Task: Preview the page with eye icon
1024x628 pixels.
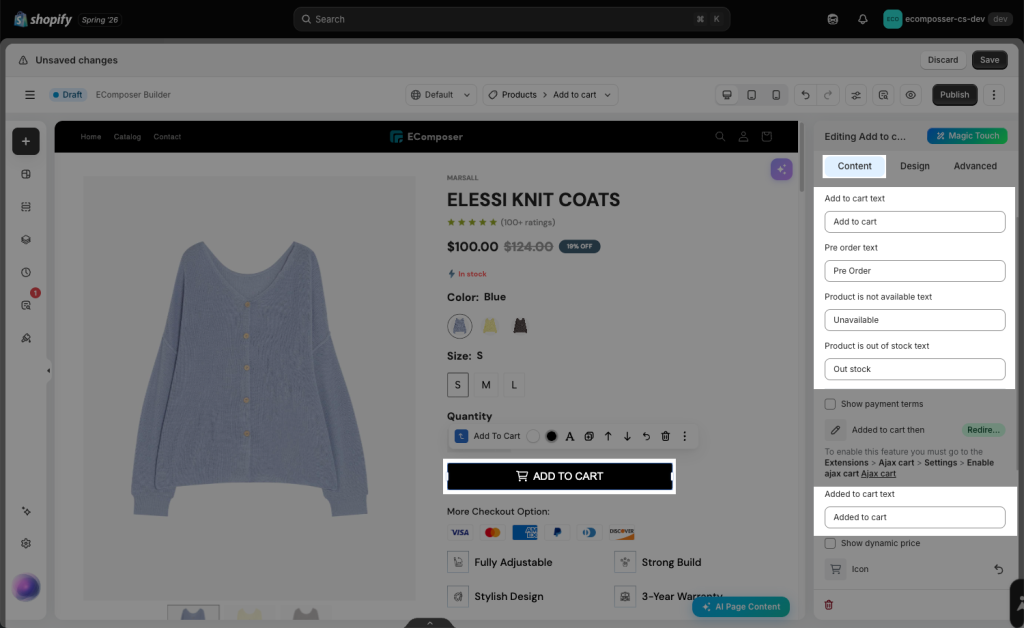Action: (910, 95)
